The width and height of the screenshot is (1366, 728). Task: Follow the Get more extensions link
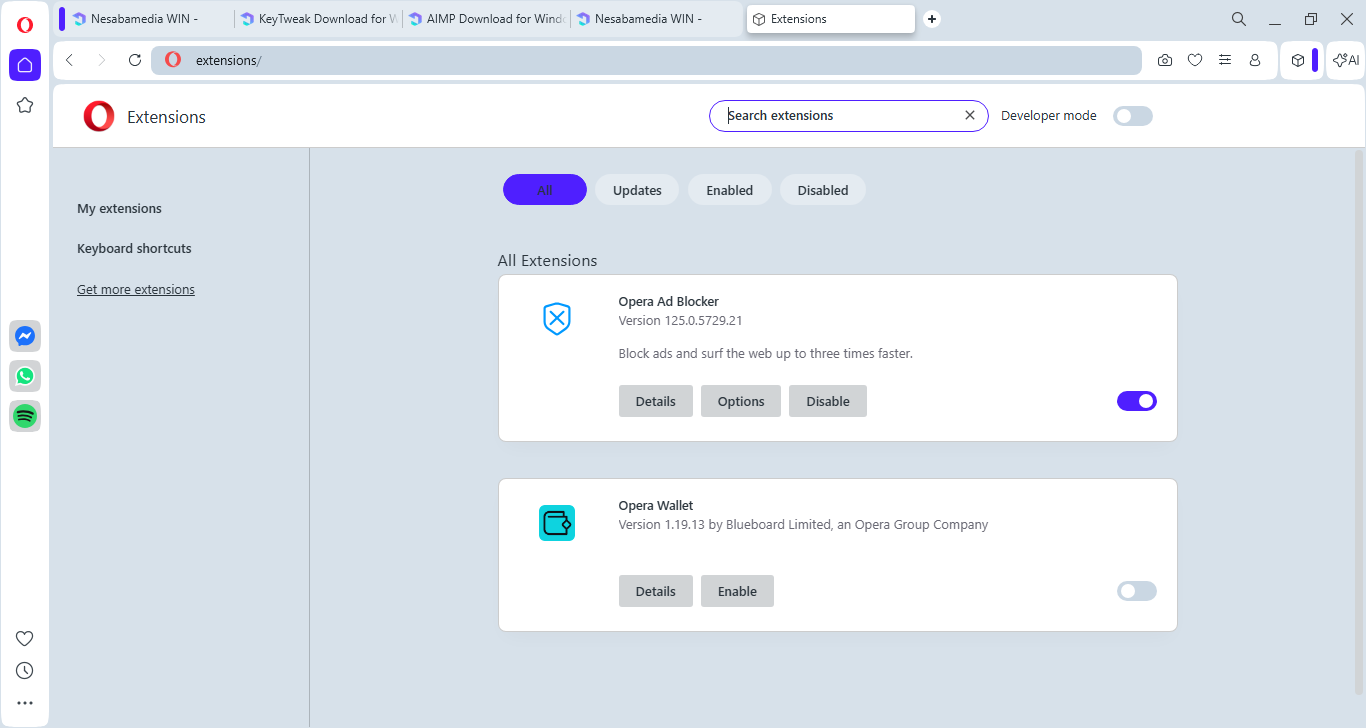point(136,290)
